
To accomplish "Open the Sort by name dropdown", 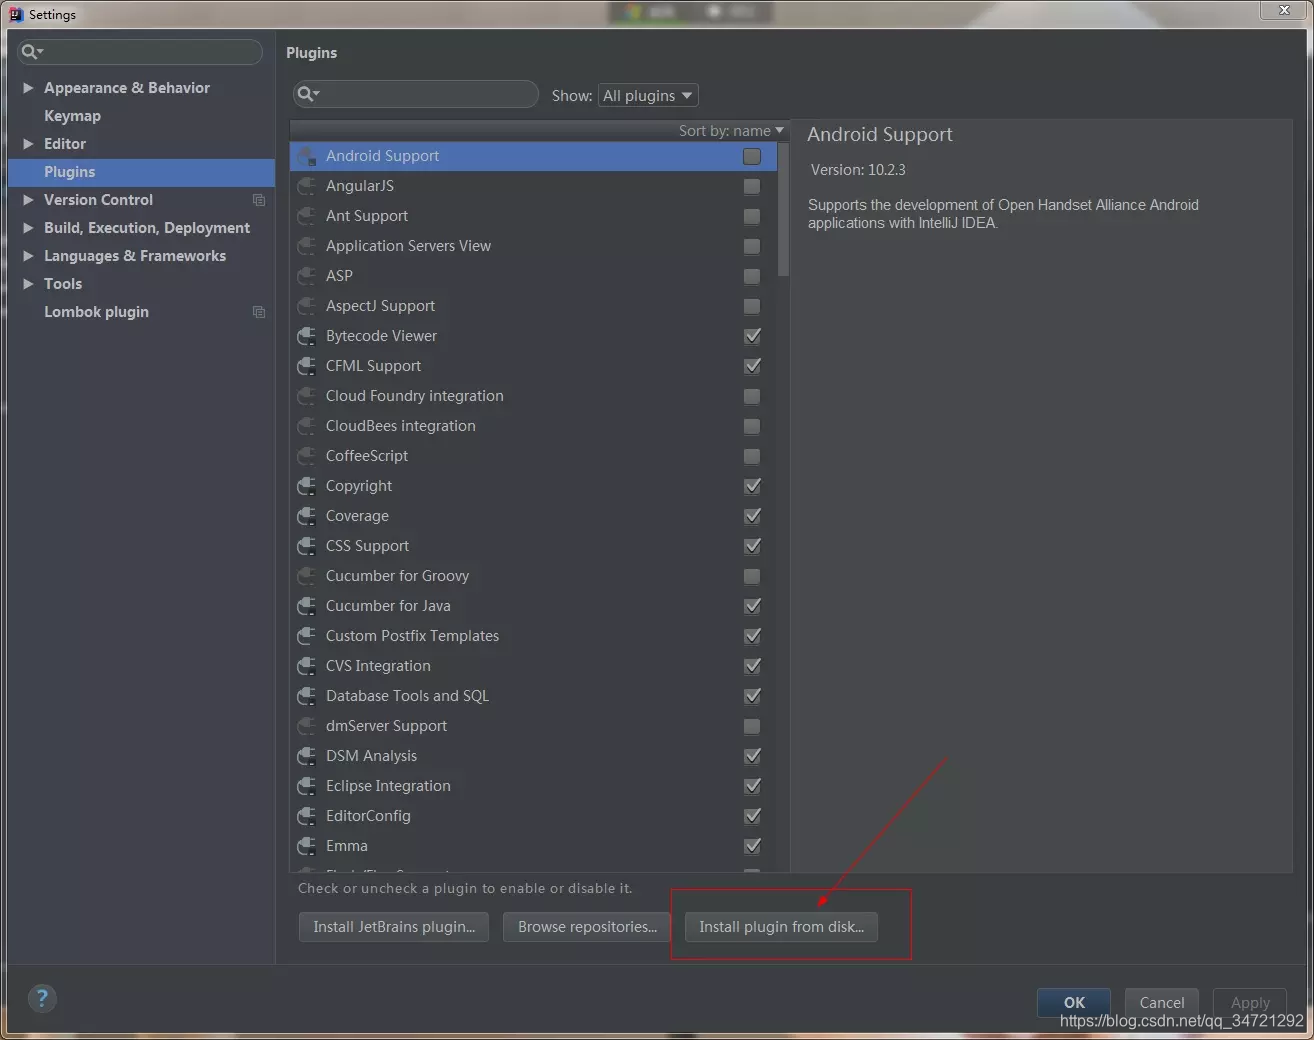I will tap(731, 131).
